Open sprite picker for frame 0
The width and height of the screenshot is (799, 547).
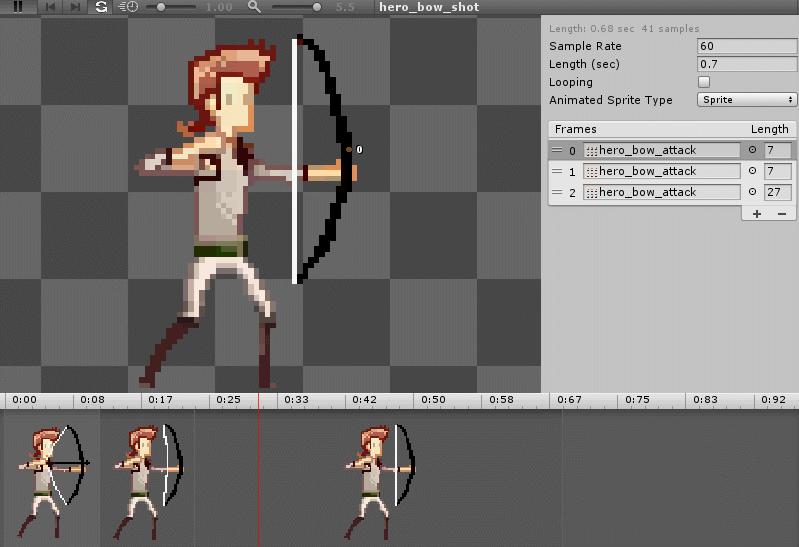(x=753, y=150)
